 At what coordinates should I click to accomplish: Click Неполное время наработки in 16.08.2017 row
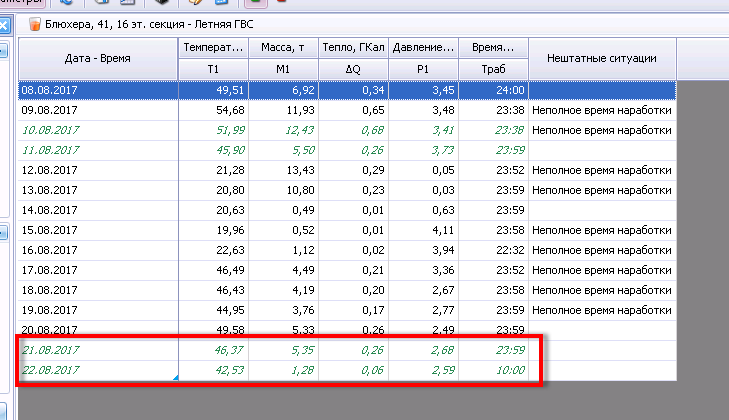[602, 250]
